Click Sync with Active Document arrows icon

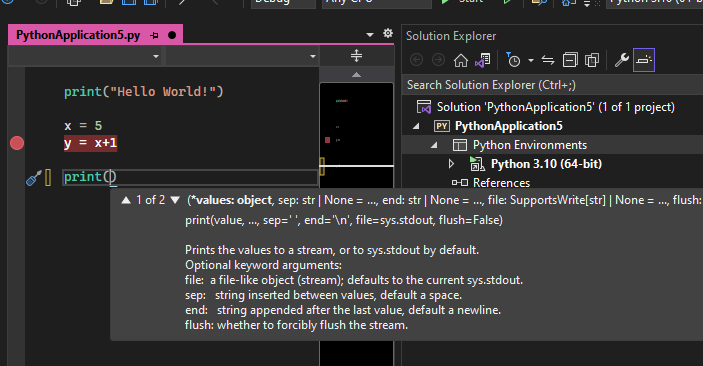point(548,60)
